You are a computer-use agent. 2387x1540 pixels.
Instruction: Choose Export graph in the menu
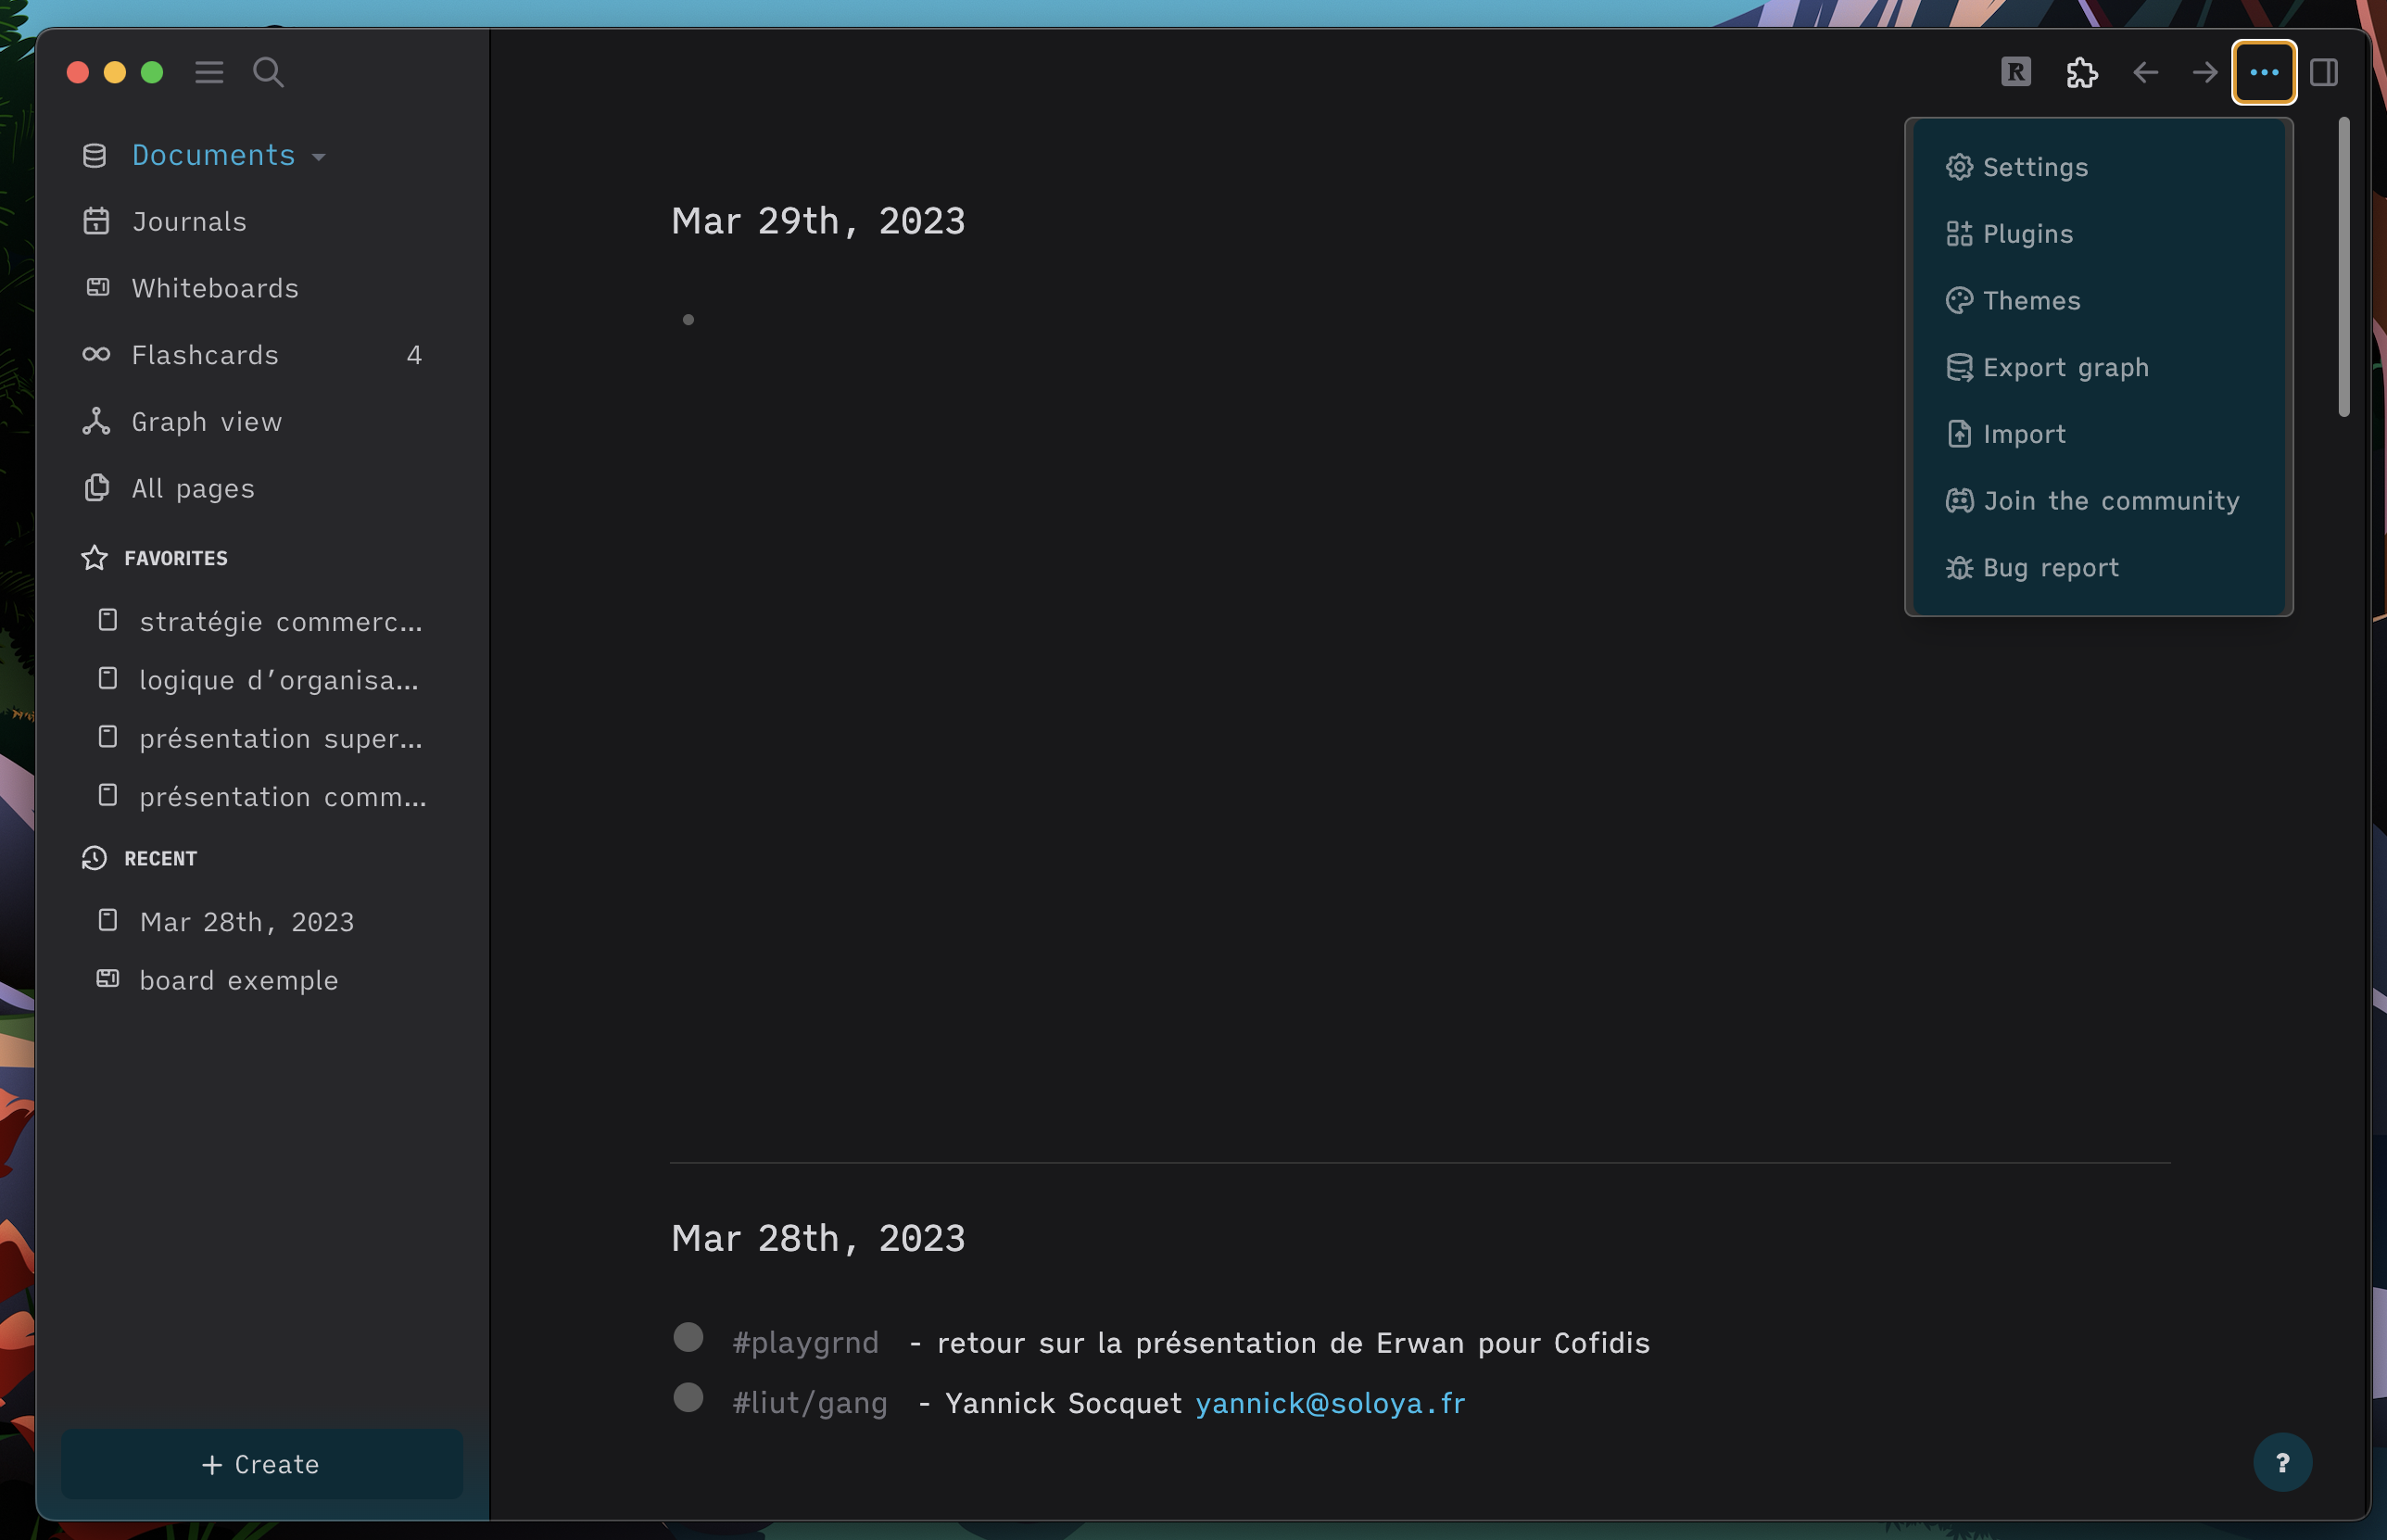2065,367
